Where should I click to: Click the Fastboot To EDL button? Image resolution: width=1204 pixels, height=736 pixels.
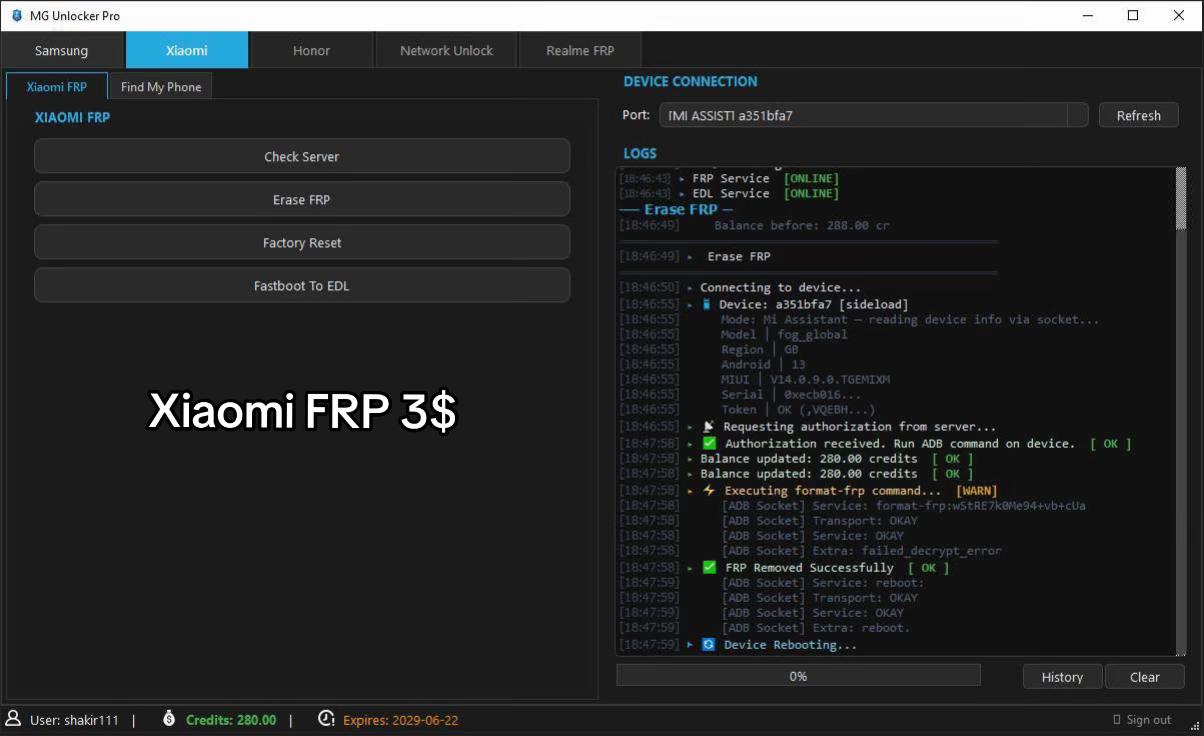click(x=302, y=285)
